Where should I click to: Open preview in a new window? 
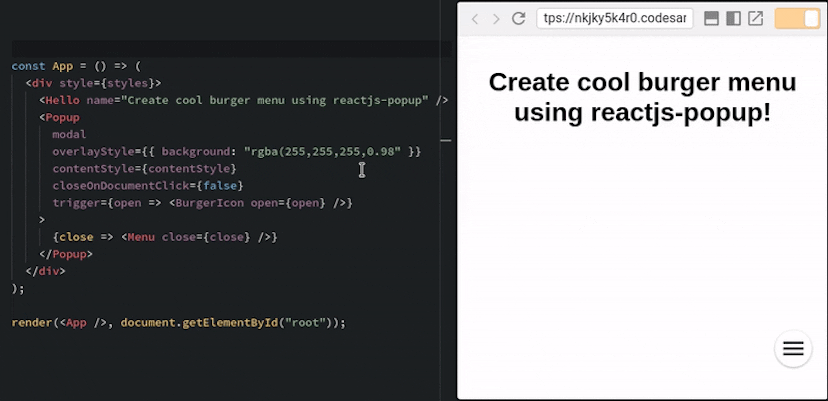pos(756,19)
